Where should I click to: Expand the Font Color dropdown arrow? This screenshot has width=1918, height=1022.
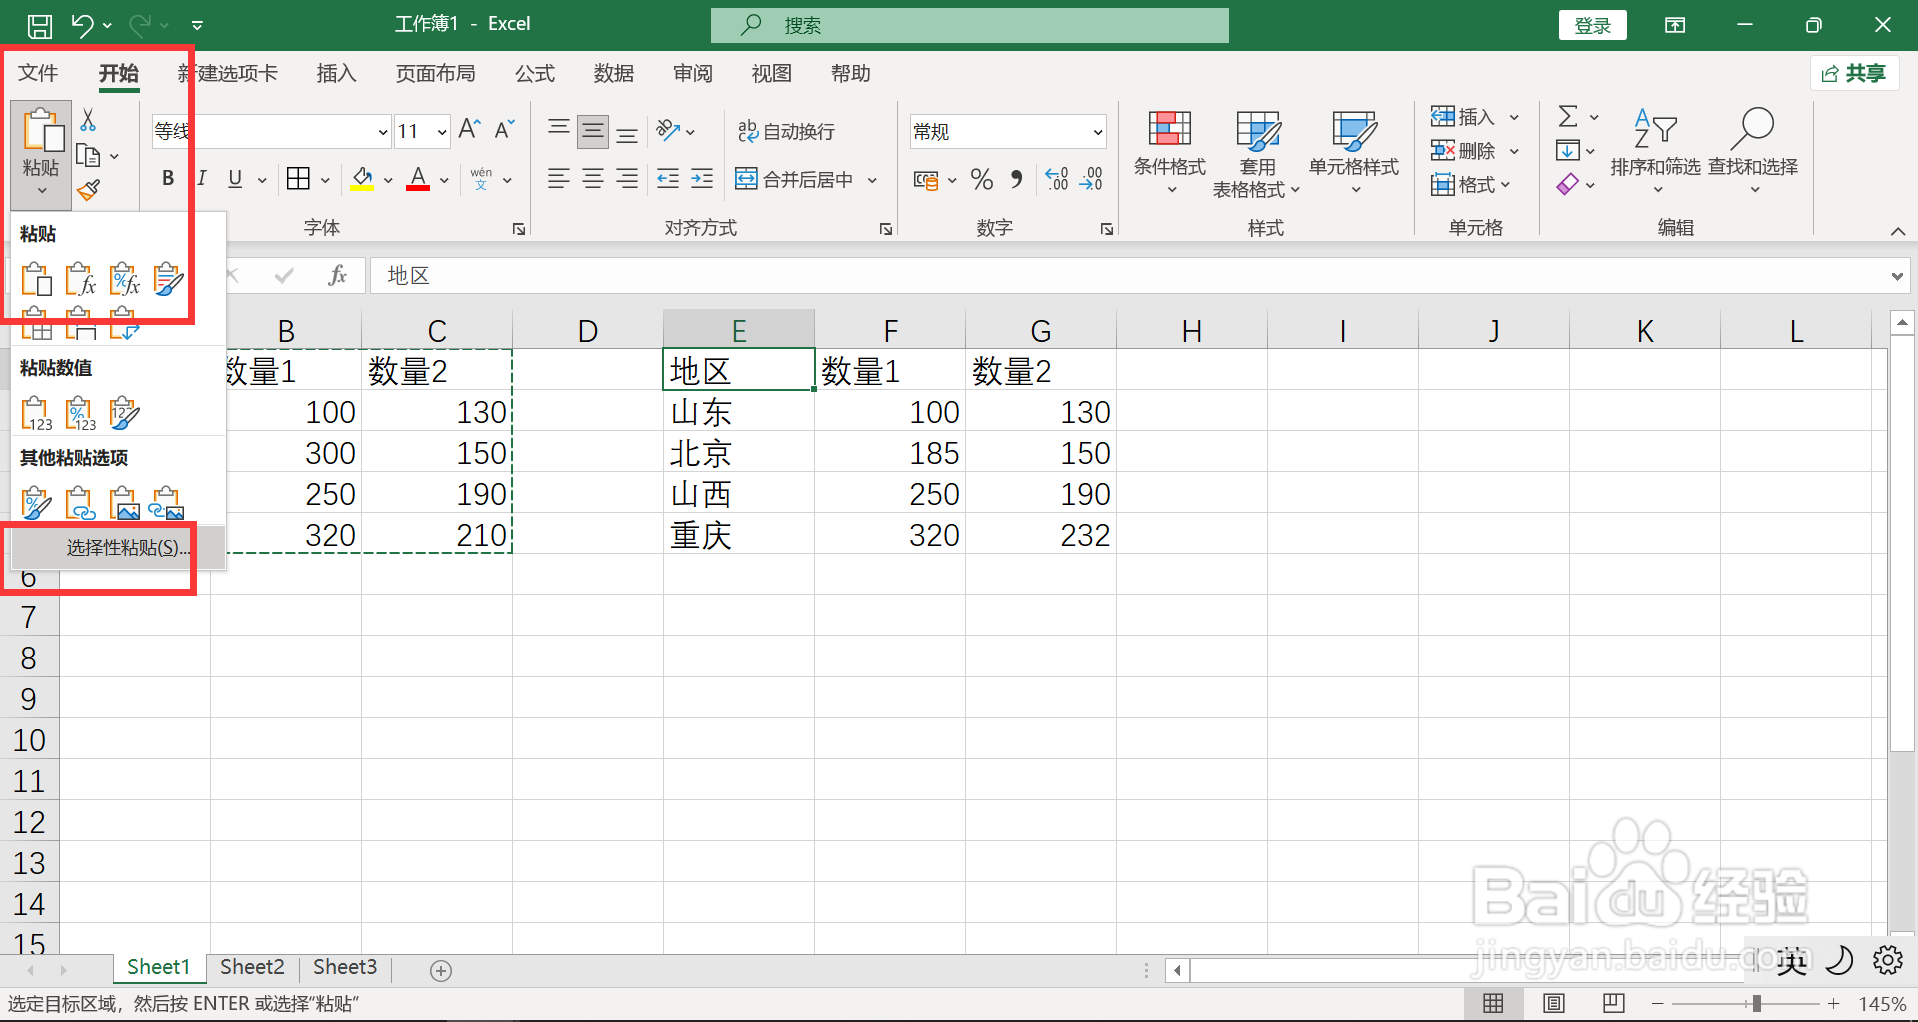point(444,180)
